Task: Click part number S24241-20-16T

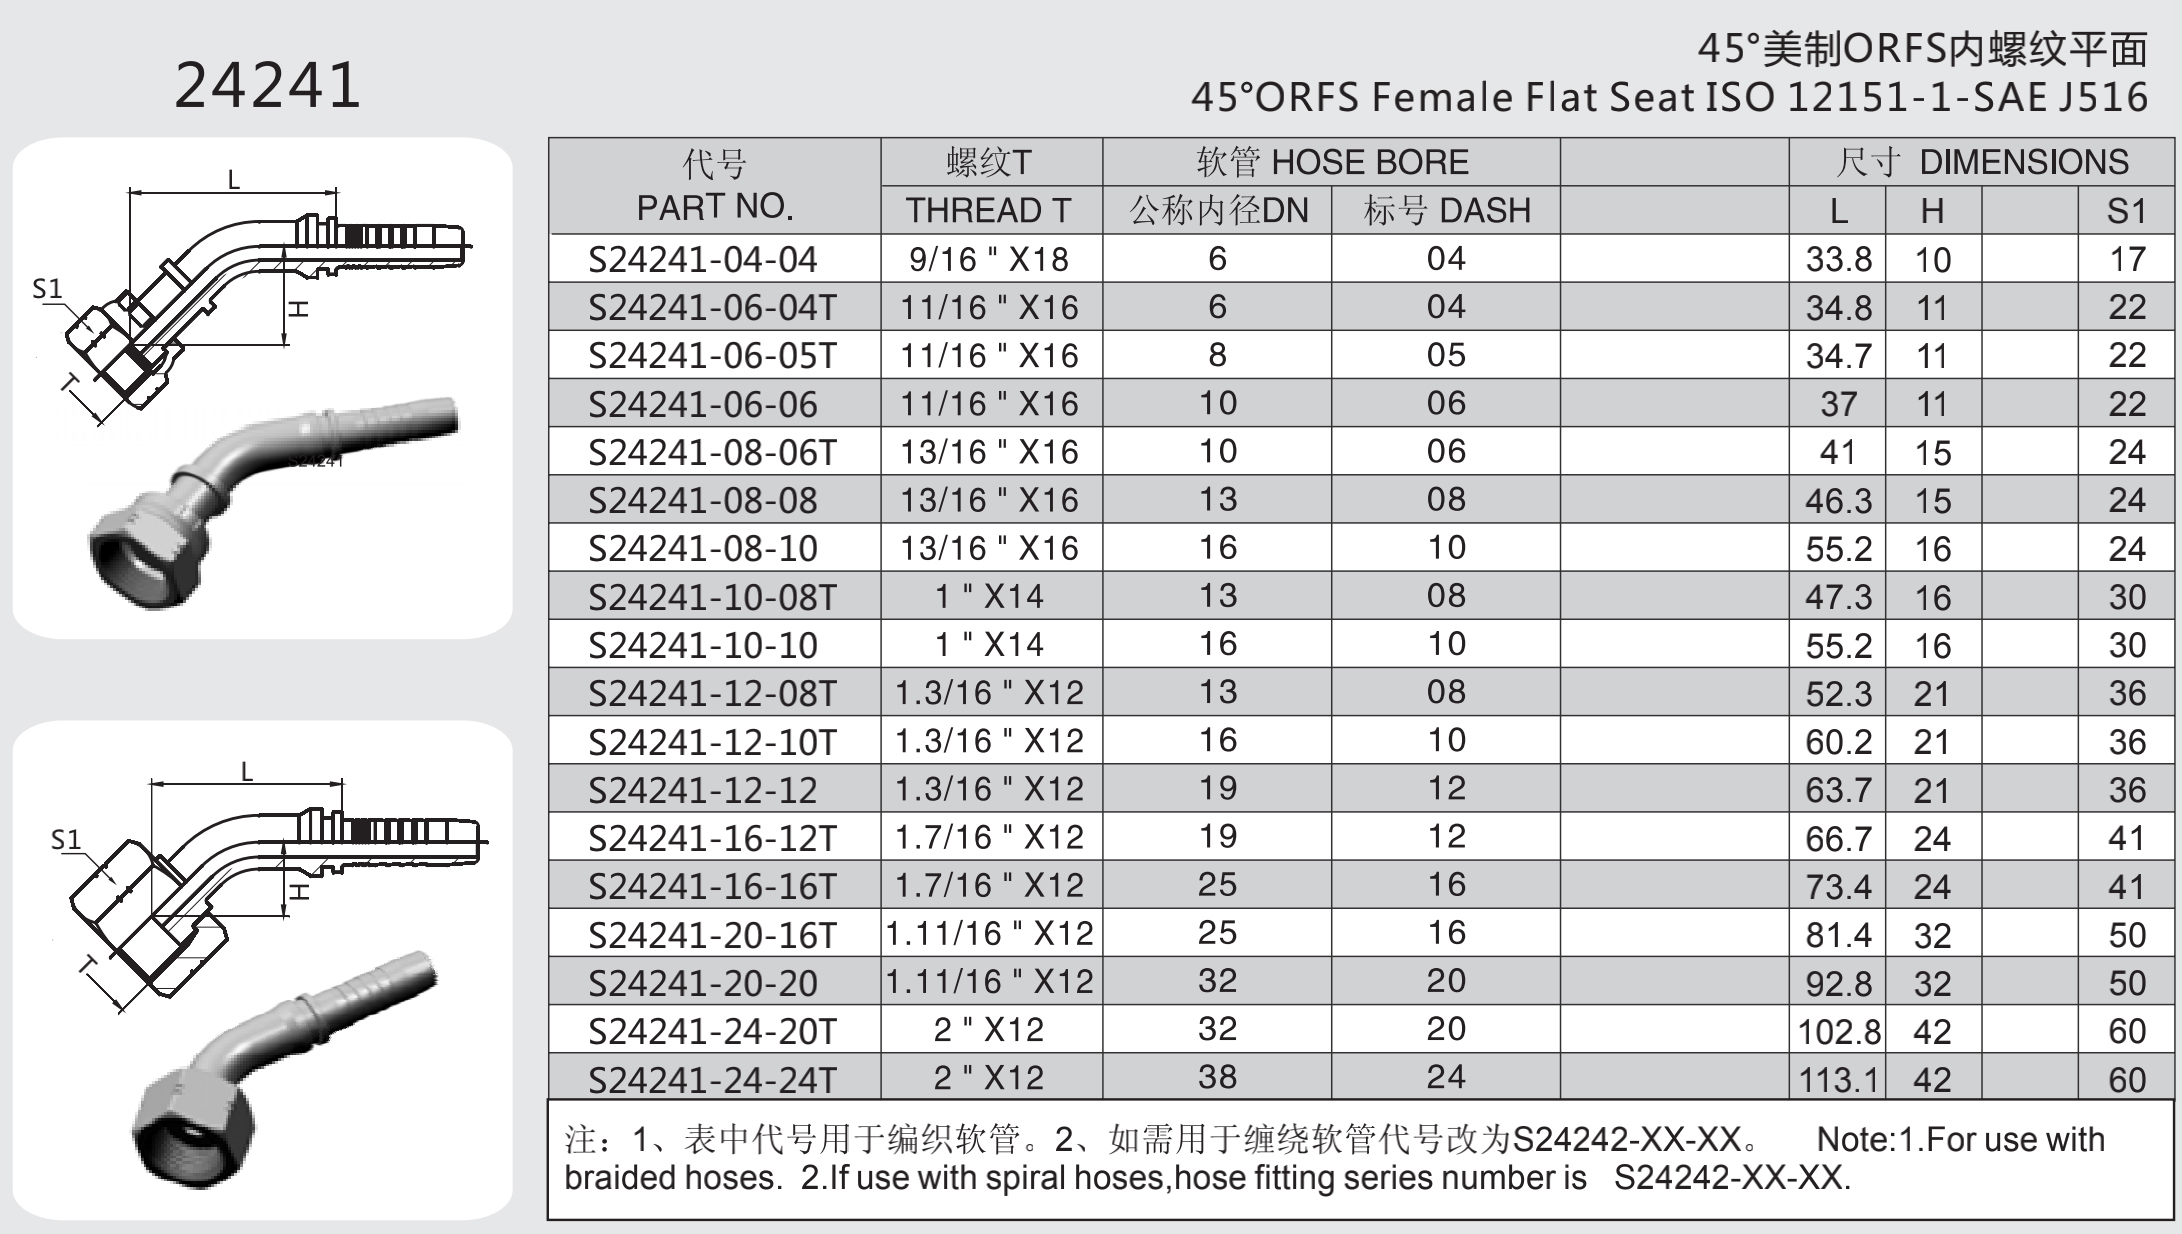Action: coord(712,935)
